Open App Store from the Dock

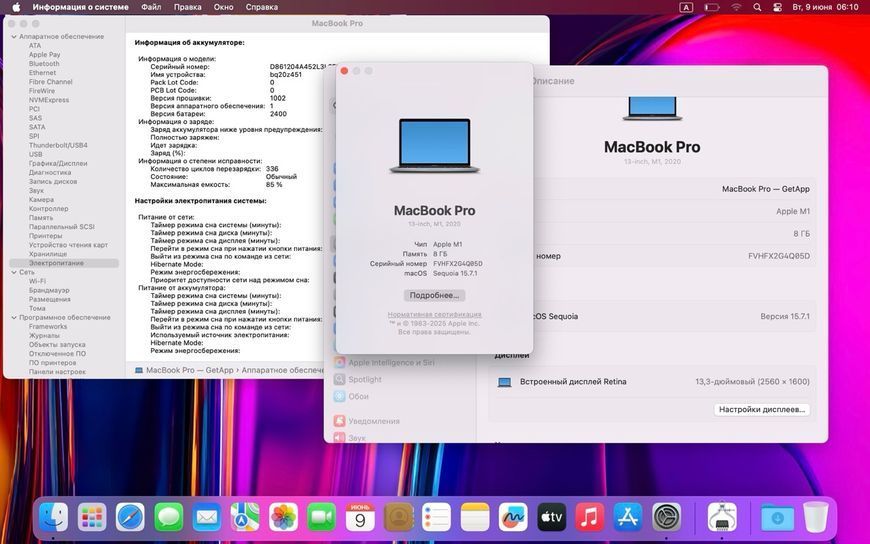(x=628, y=517)
